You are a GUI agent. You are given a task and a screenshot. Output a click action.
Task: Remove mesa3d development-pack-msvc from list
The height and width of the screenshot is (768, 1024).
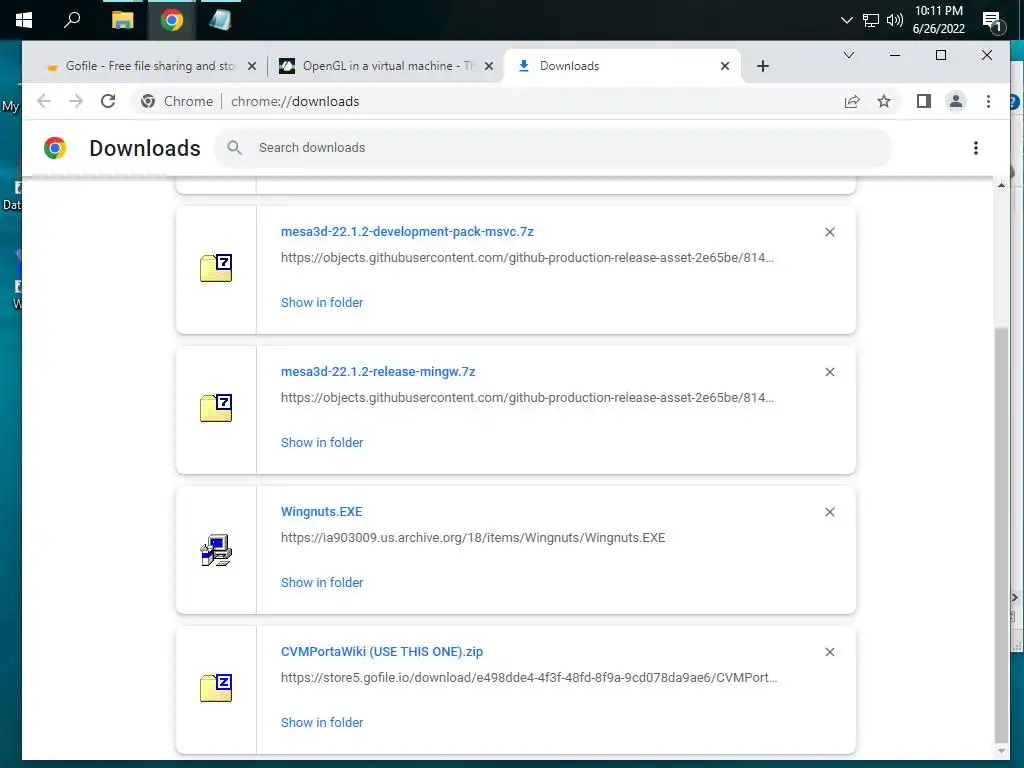(829, 232)
